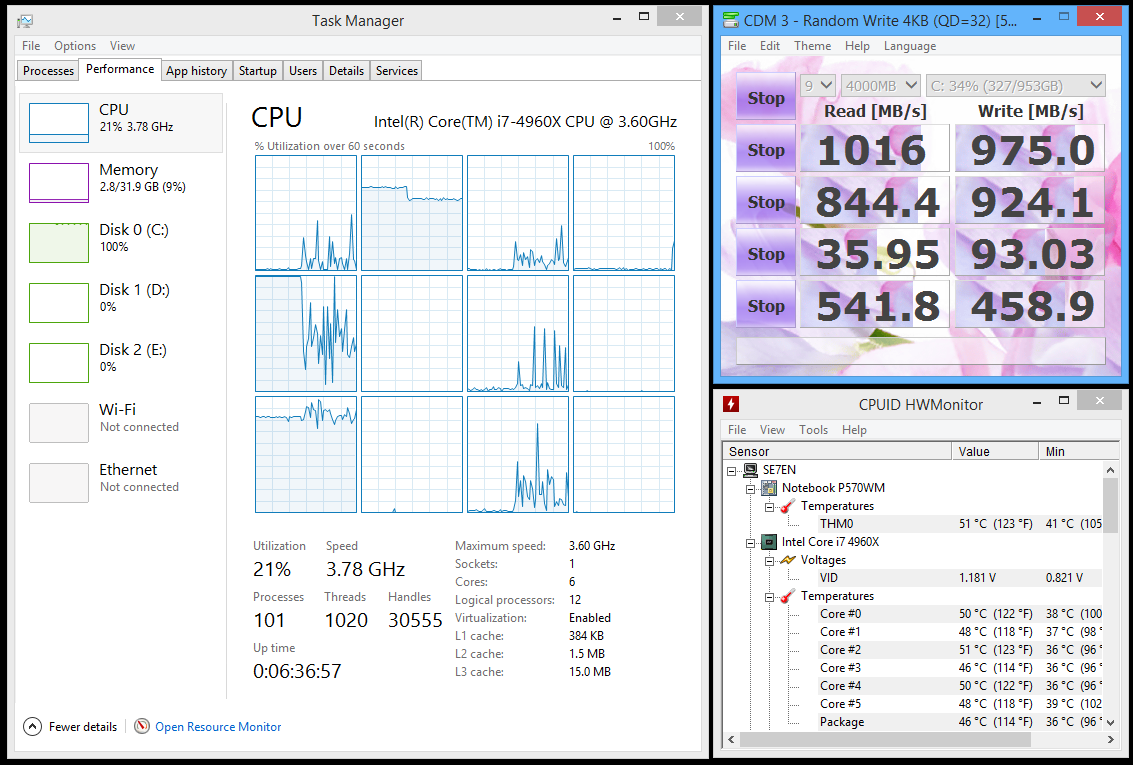This screenshot has width=1133, height=765.
Task: Switch to the Startup tab
Action: pos(257,71)
